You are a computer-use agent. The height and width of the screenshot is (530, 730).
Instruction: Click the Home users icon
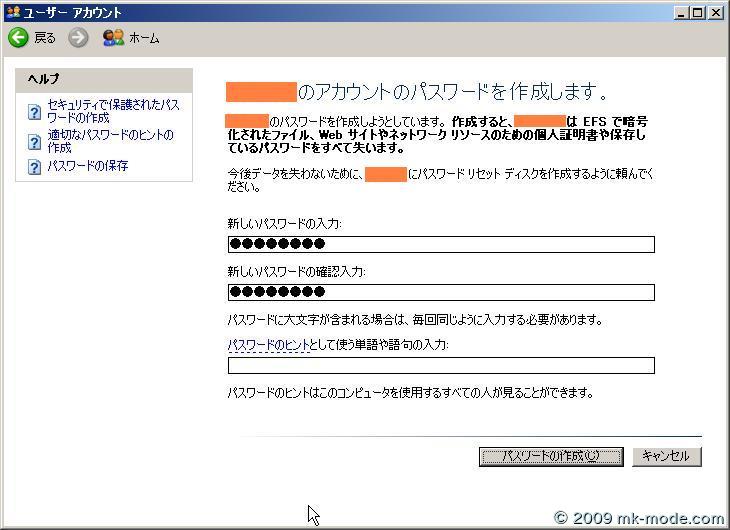[x=113, y=38]
